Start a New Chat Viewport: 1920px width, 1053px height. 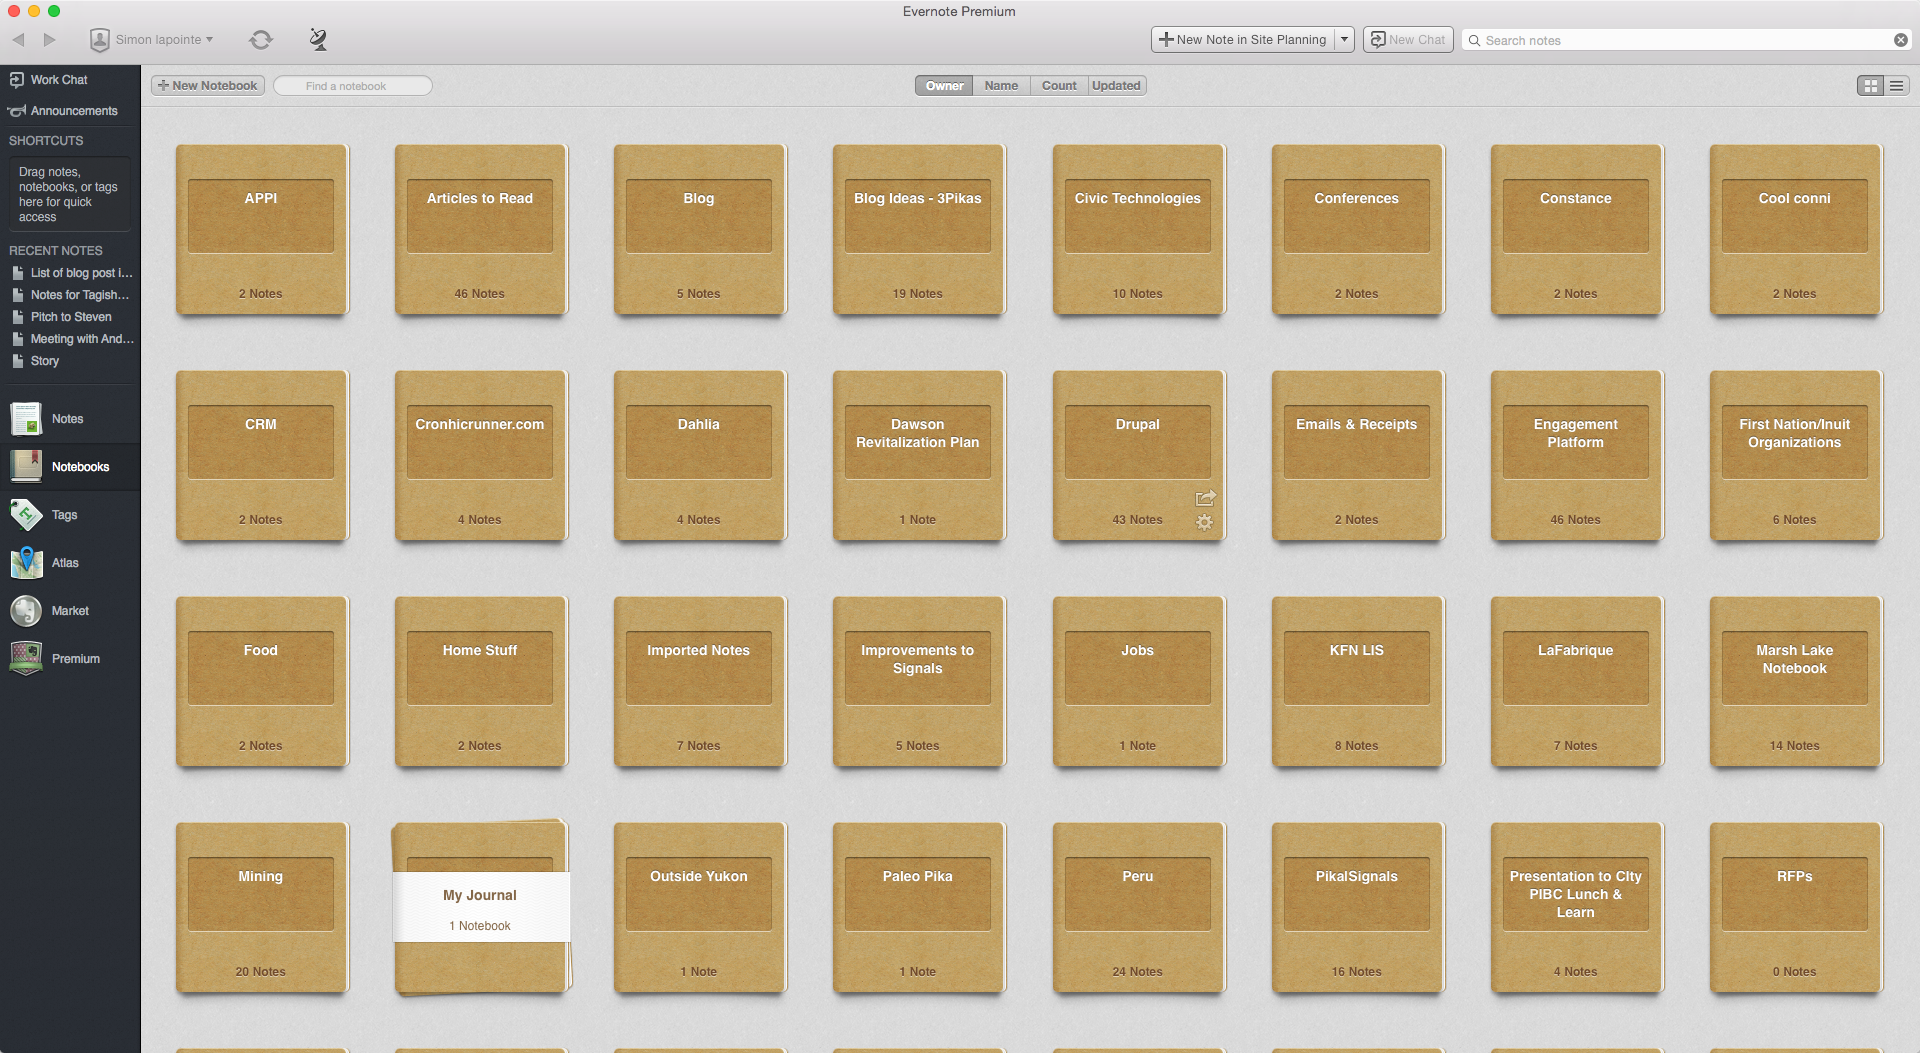[1408, 40]
